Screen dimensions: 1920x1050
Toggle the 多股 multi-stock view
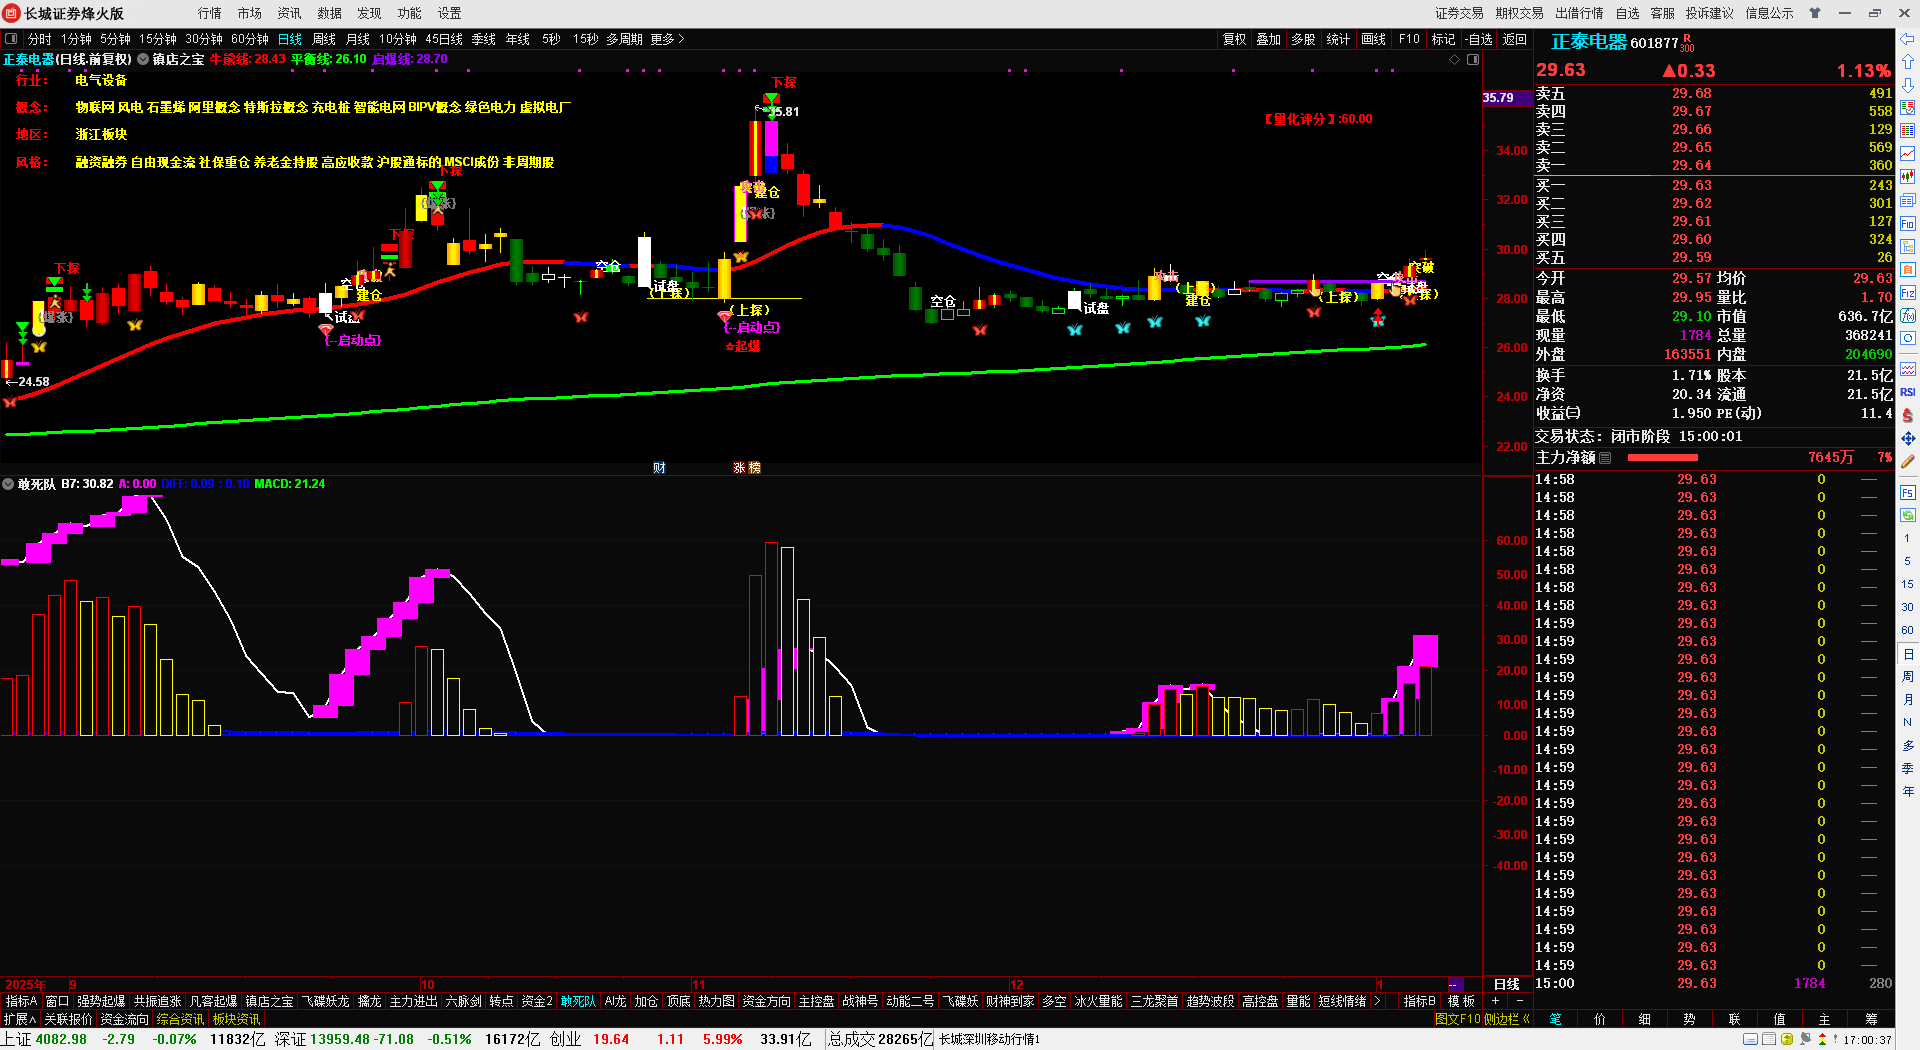pos(1303,39)
